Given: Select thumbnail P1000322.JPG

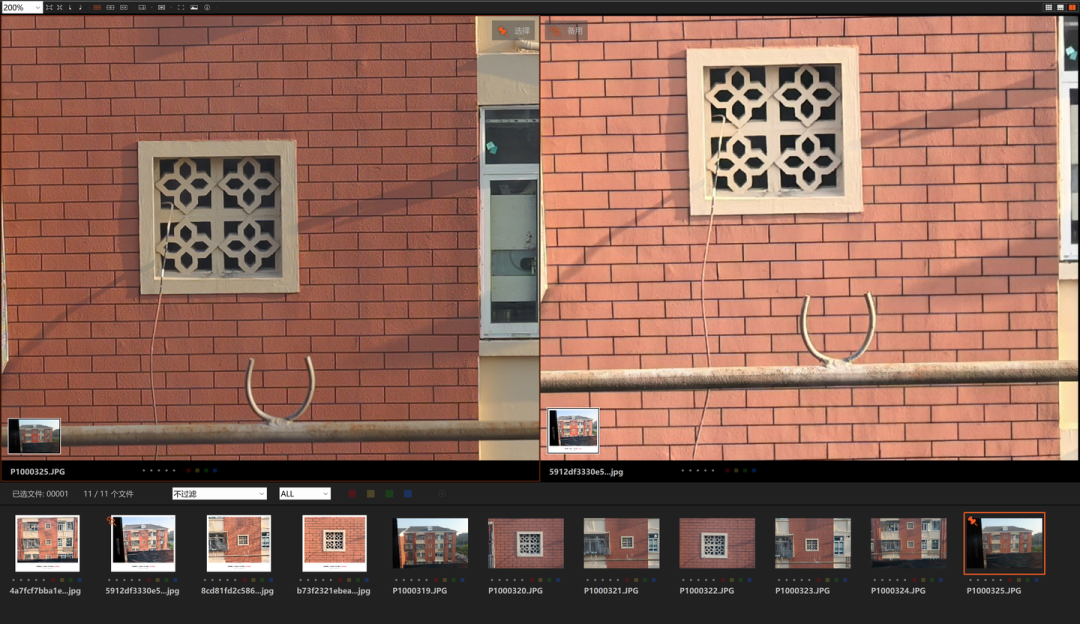Looking at the screenshot, I should pos(717,543).
